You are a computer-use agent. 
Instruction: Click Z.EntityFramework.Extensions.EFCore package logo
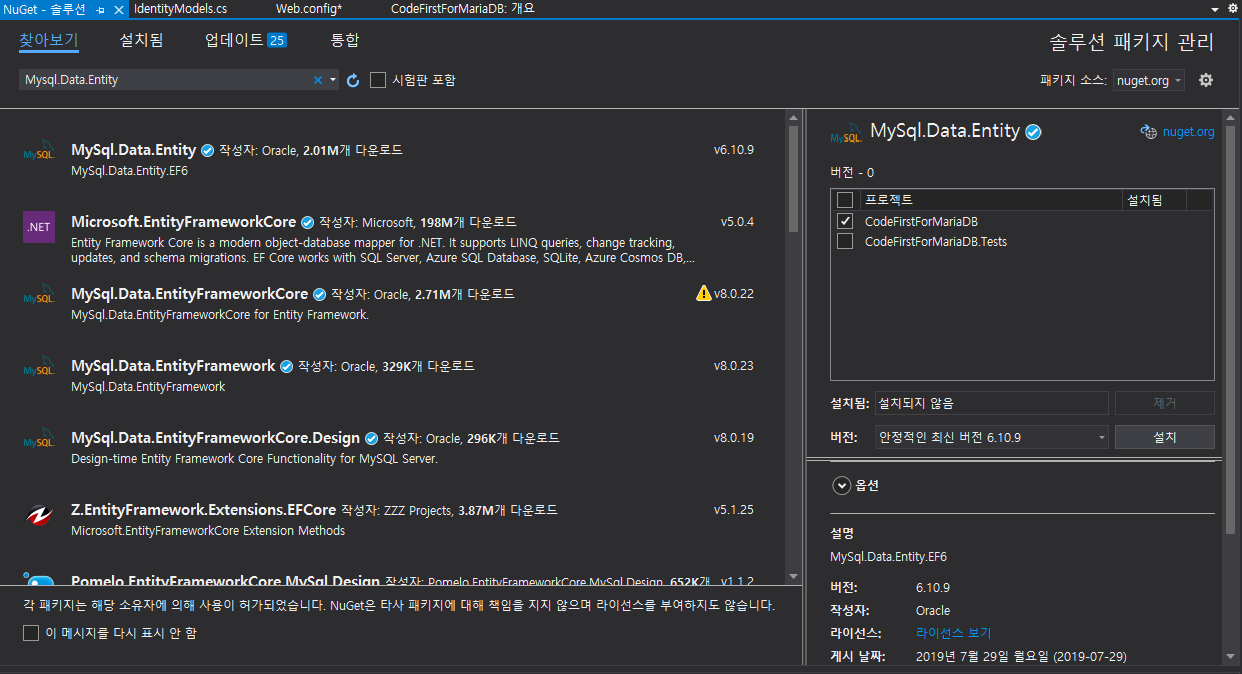click(39, 515)
